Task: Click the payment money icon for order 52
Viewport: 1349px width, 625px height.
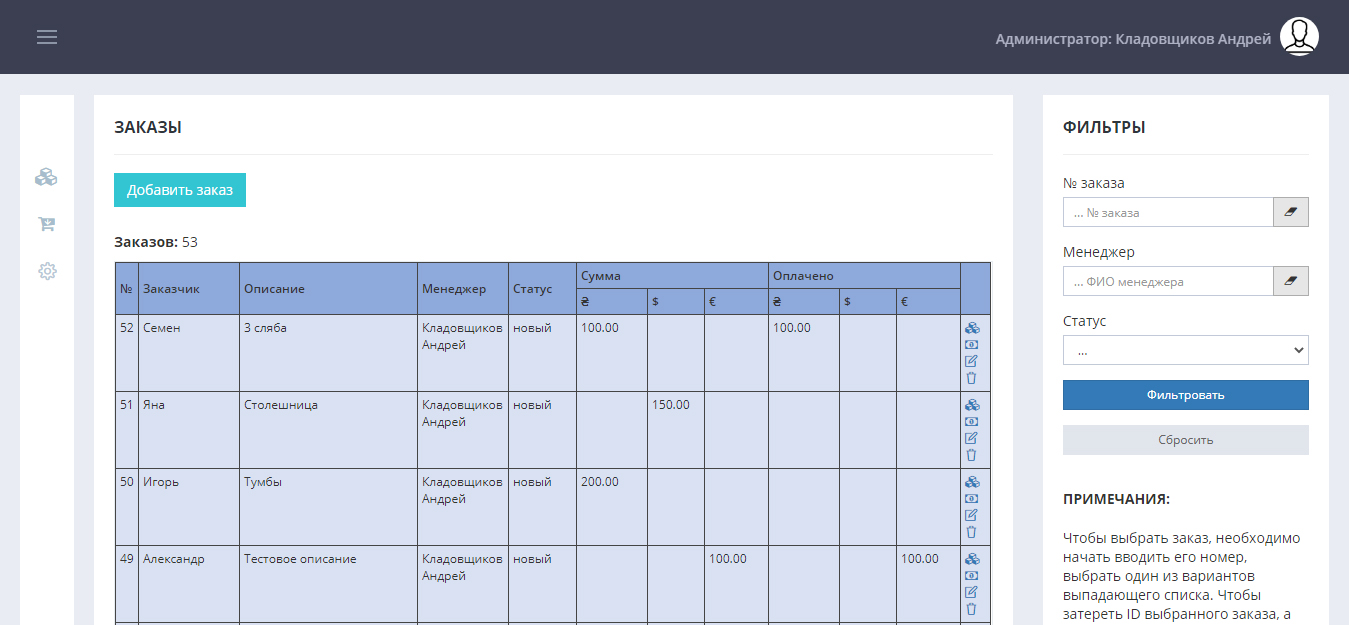Action: click(971, 344)
